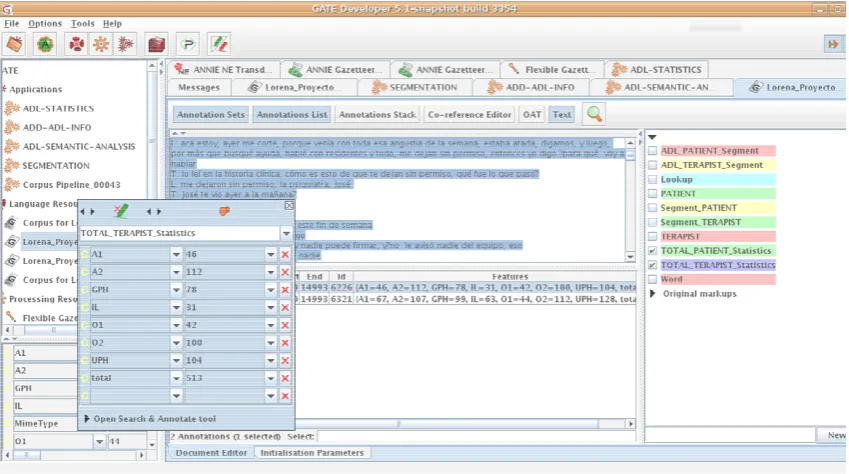Select ADL-STATISTICS application in resource tree
The height and width of the screenshot is (474, 849).
click(58, 108)
